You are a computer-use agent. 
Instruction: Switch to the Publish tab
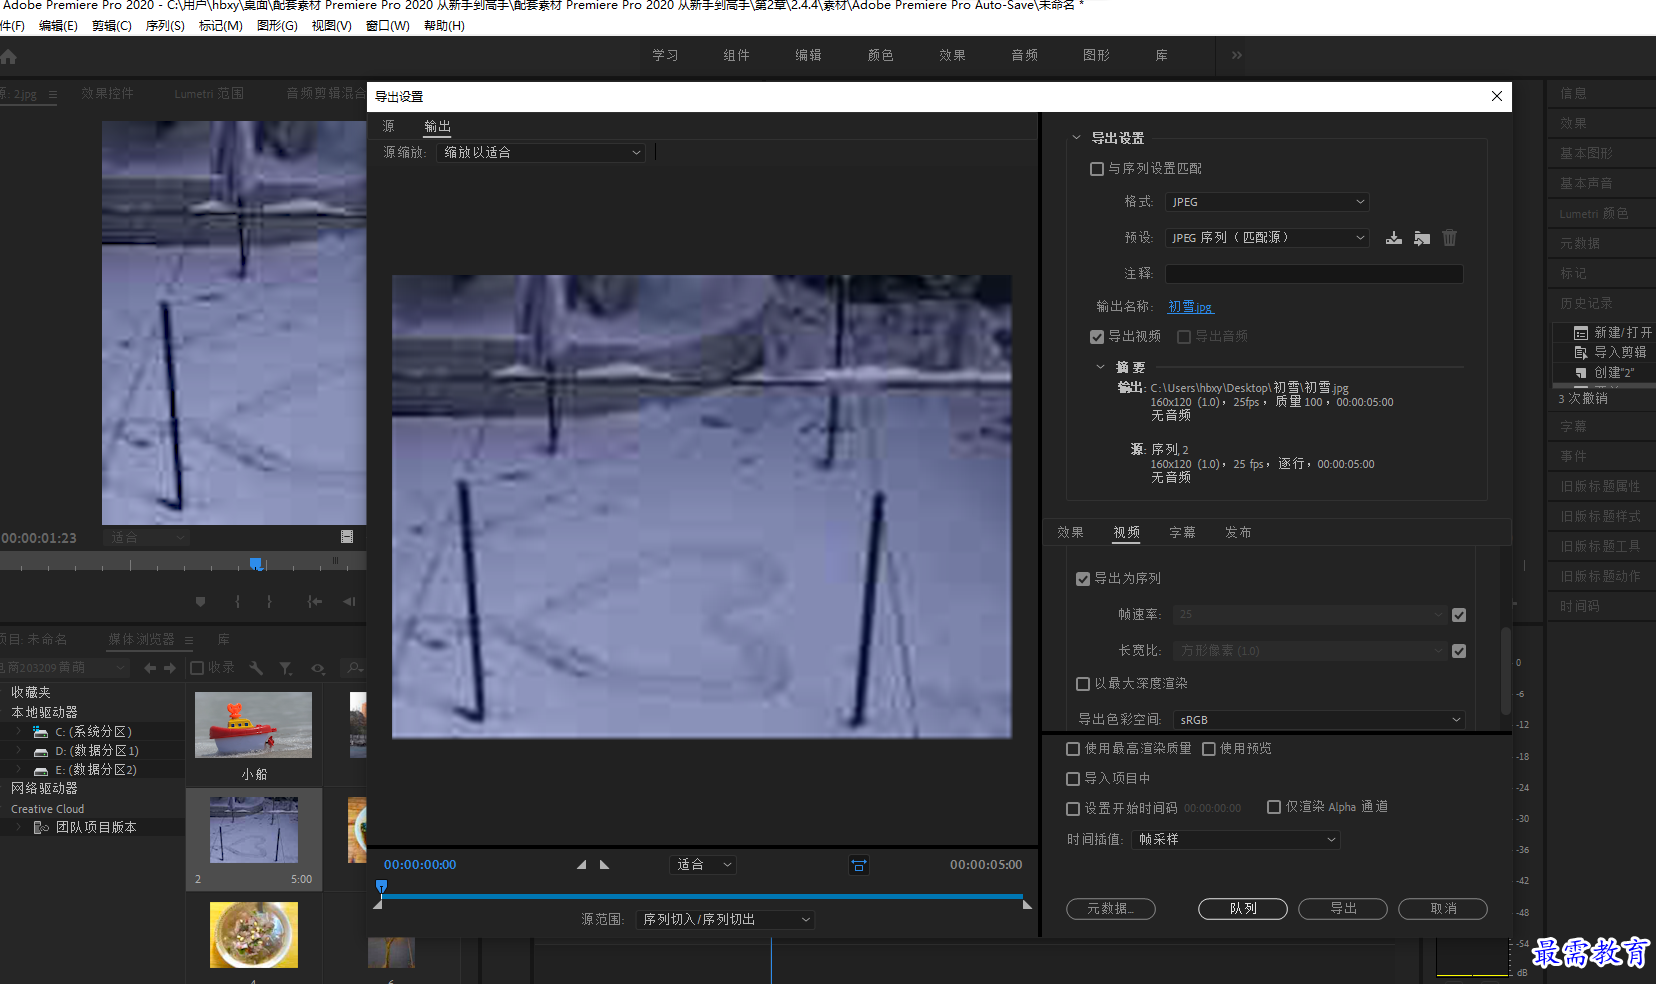1238,533
